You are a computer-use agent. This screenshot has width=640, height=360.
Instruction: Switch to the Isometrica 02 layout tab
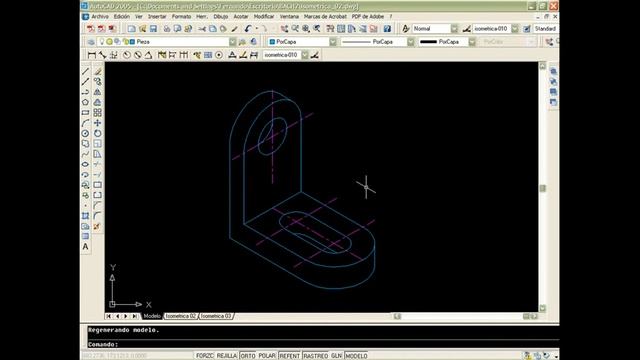pos(181,316)
